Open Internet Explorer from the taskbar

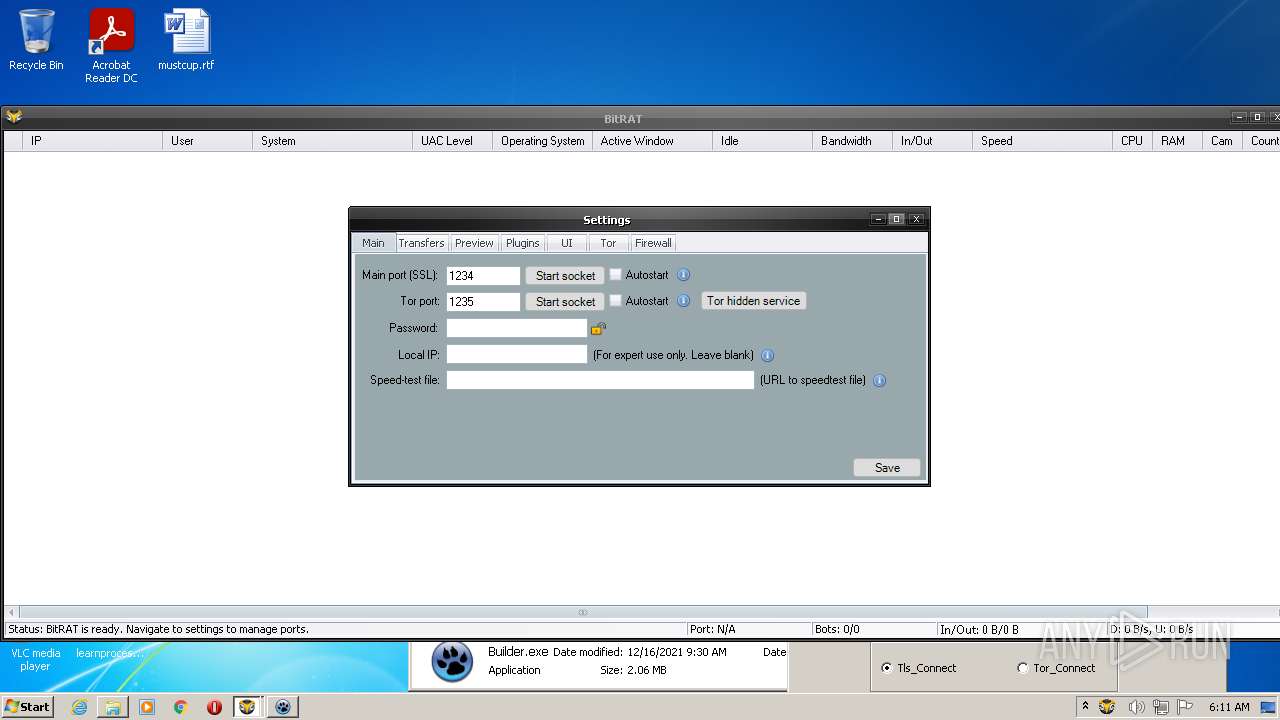(x=79, y=707)
